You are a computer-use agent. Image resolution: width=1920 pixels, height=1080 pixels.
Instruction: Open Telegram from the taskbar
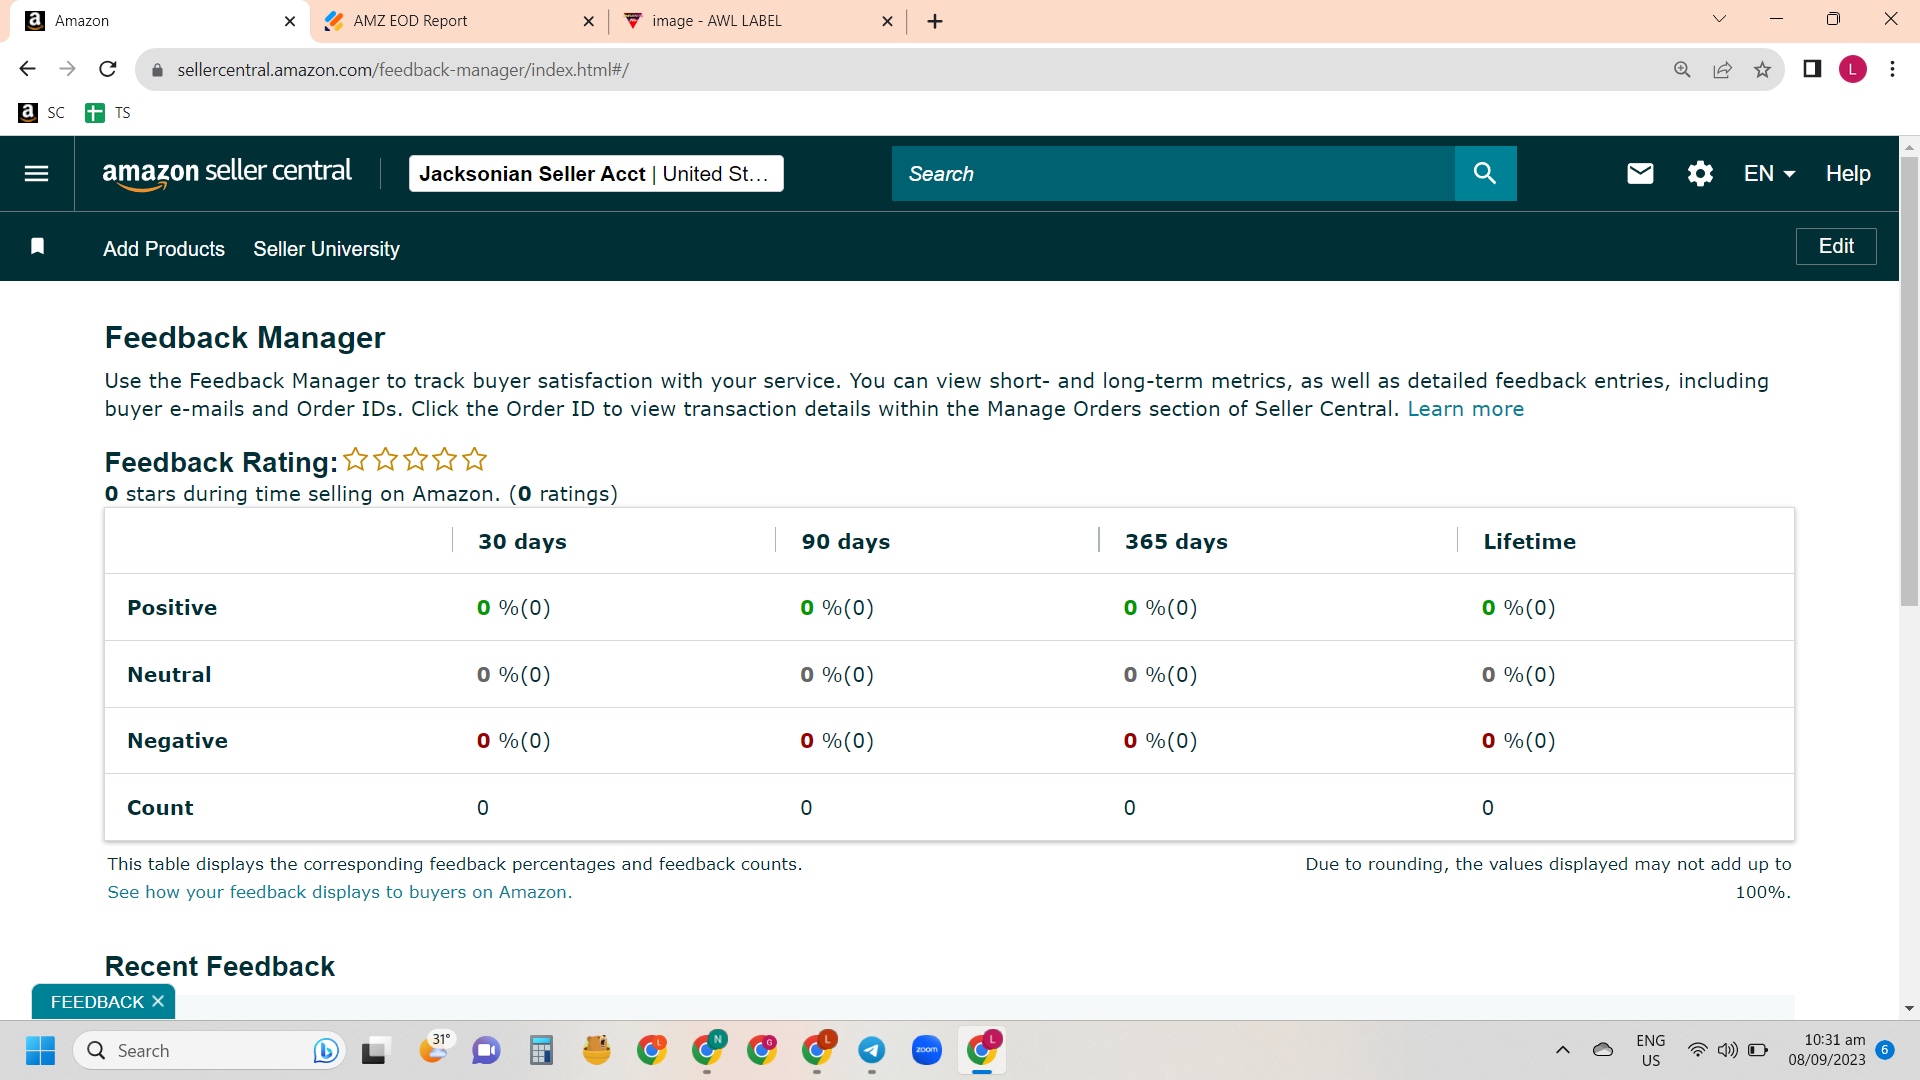872,1050
